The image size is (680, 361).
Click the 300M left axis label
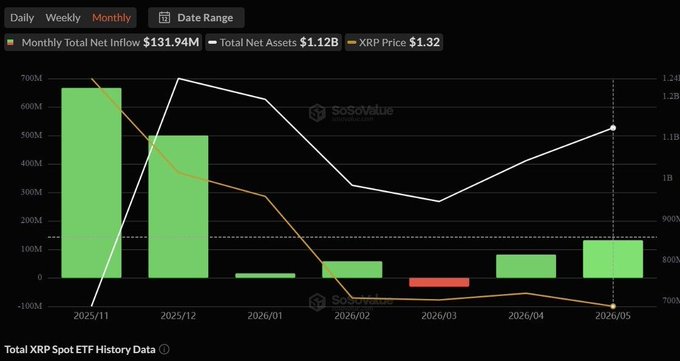31,192
